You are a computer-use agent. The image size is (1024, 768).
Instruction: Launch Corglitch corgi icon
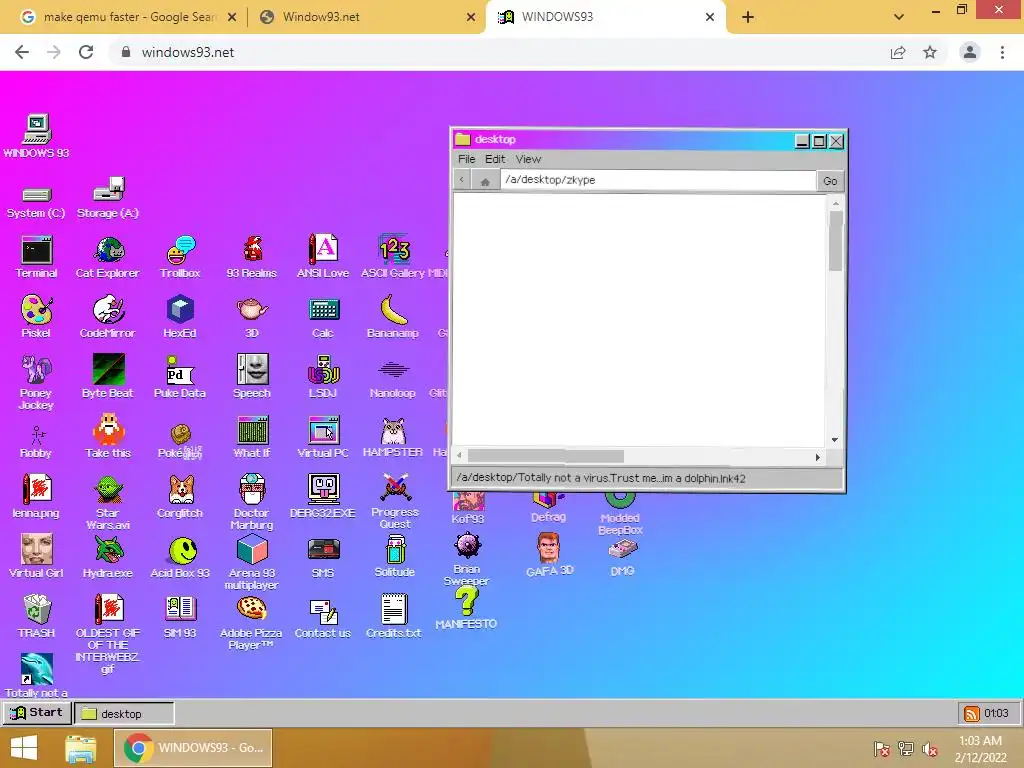pos(180,496)
